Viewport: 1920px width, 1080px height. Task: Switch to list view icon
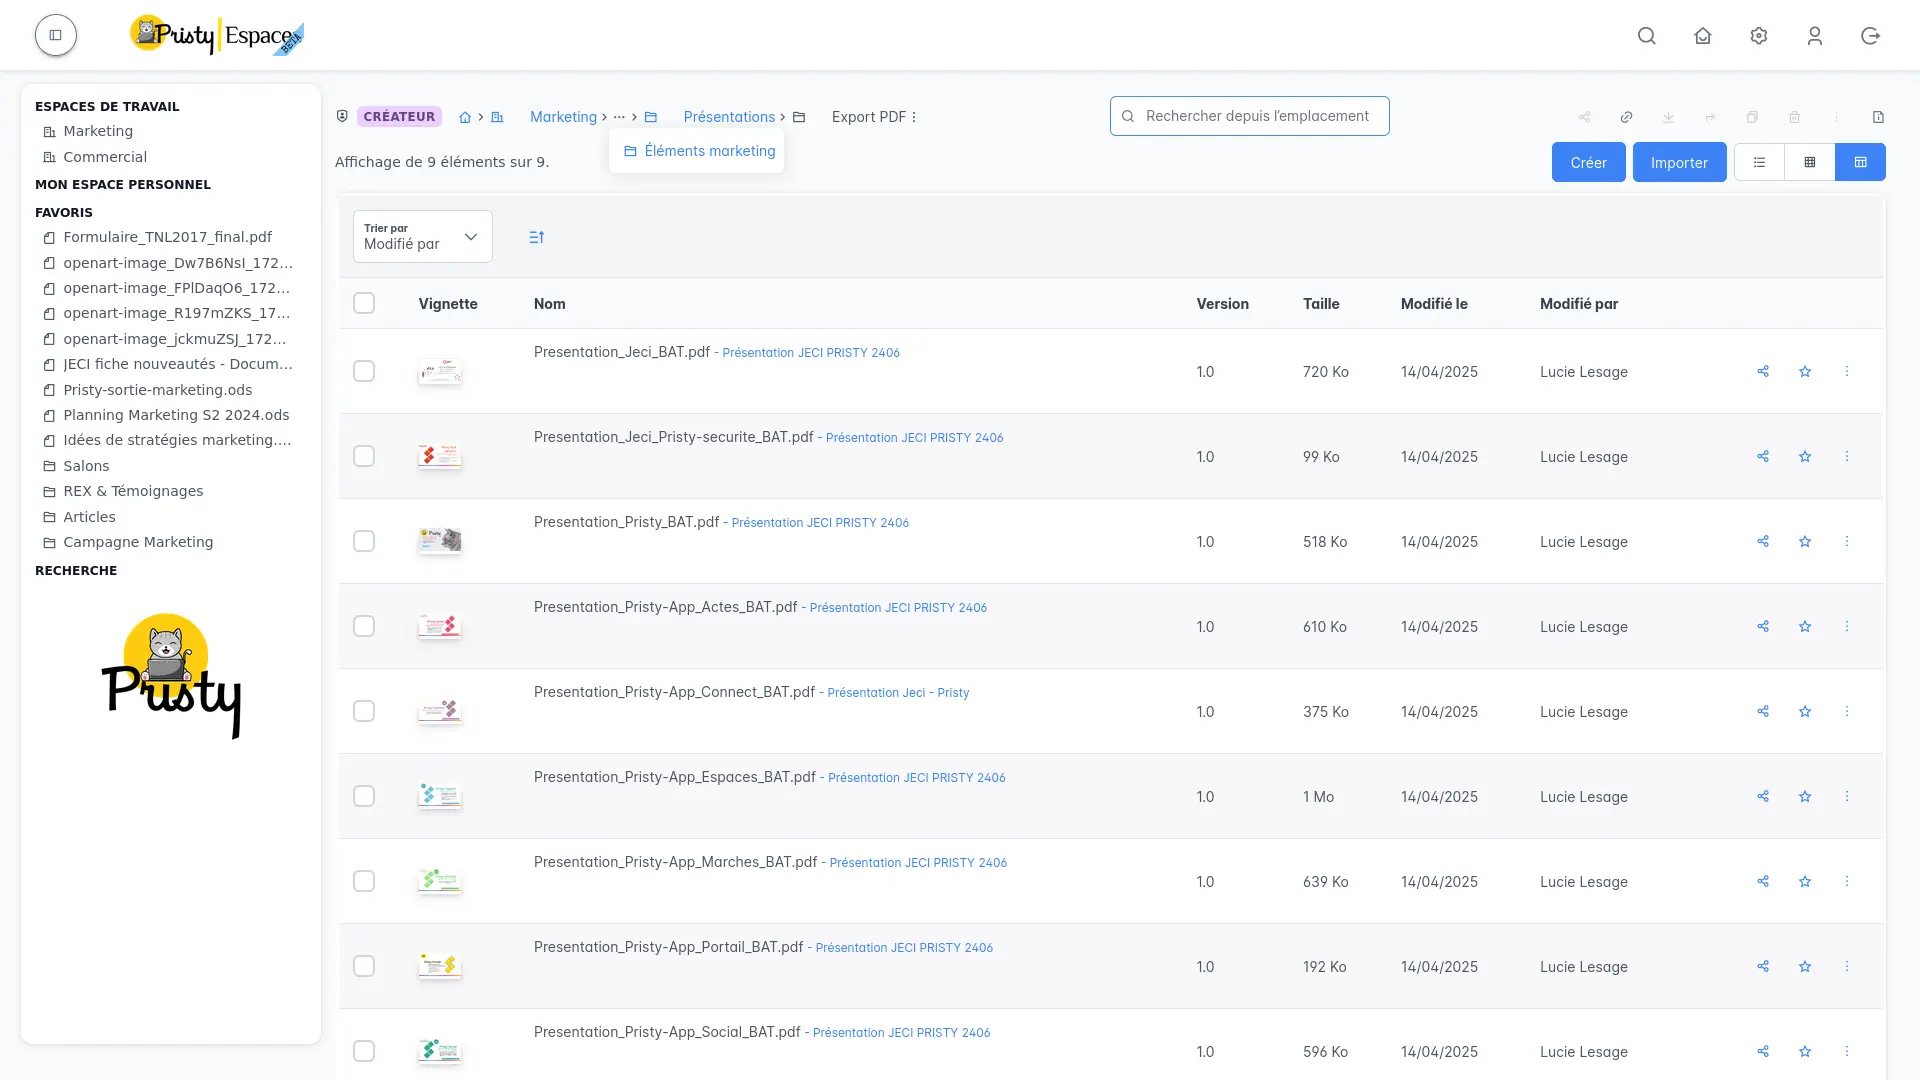click(1759, 162)
